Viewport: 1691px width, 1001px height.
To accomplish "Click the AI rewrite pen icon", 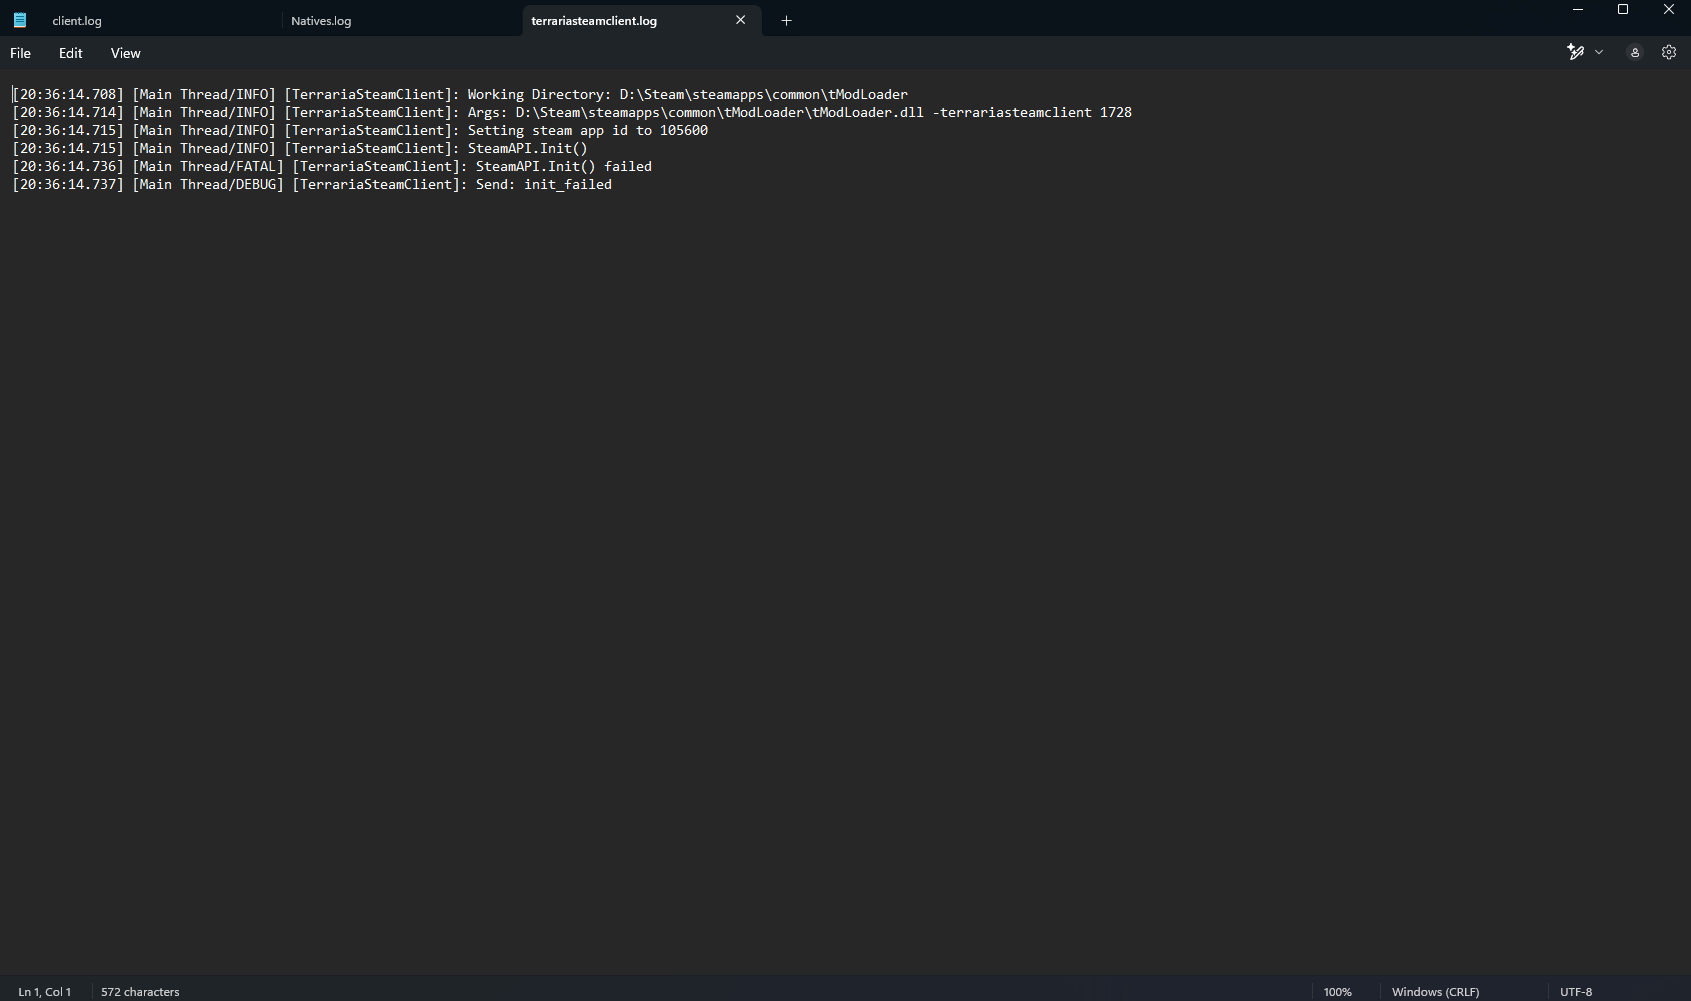I will [1575, 52].
